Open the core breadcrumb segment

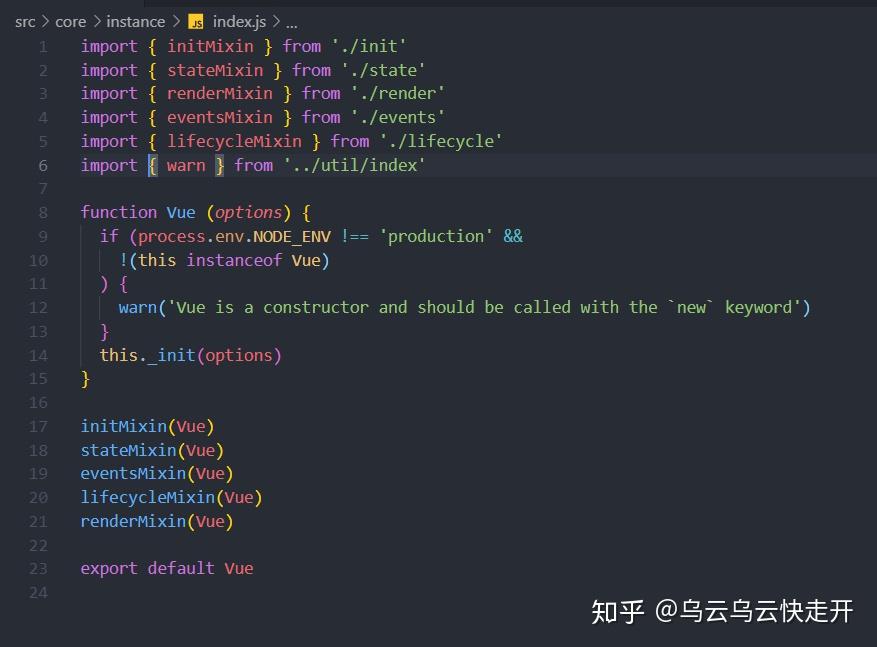click(70, 22)
